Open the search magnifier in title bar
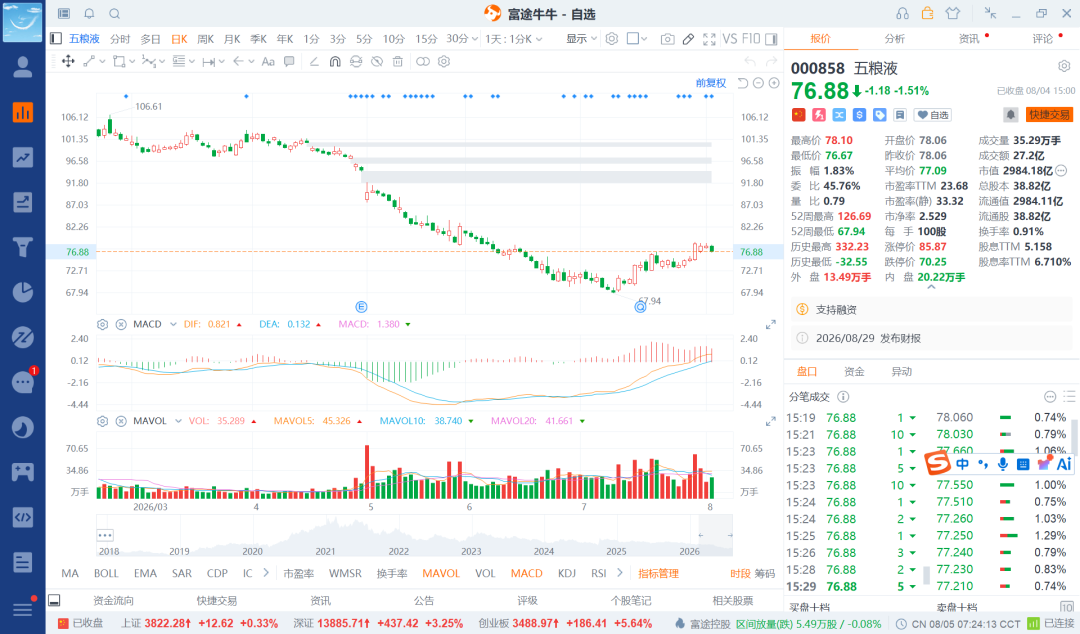Image resolution: width=1080 pixels, height=634 pixels. tap(115, 14)
